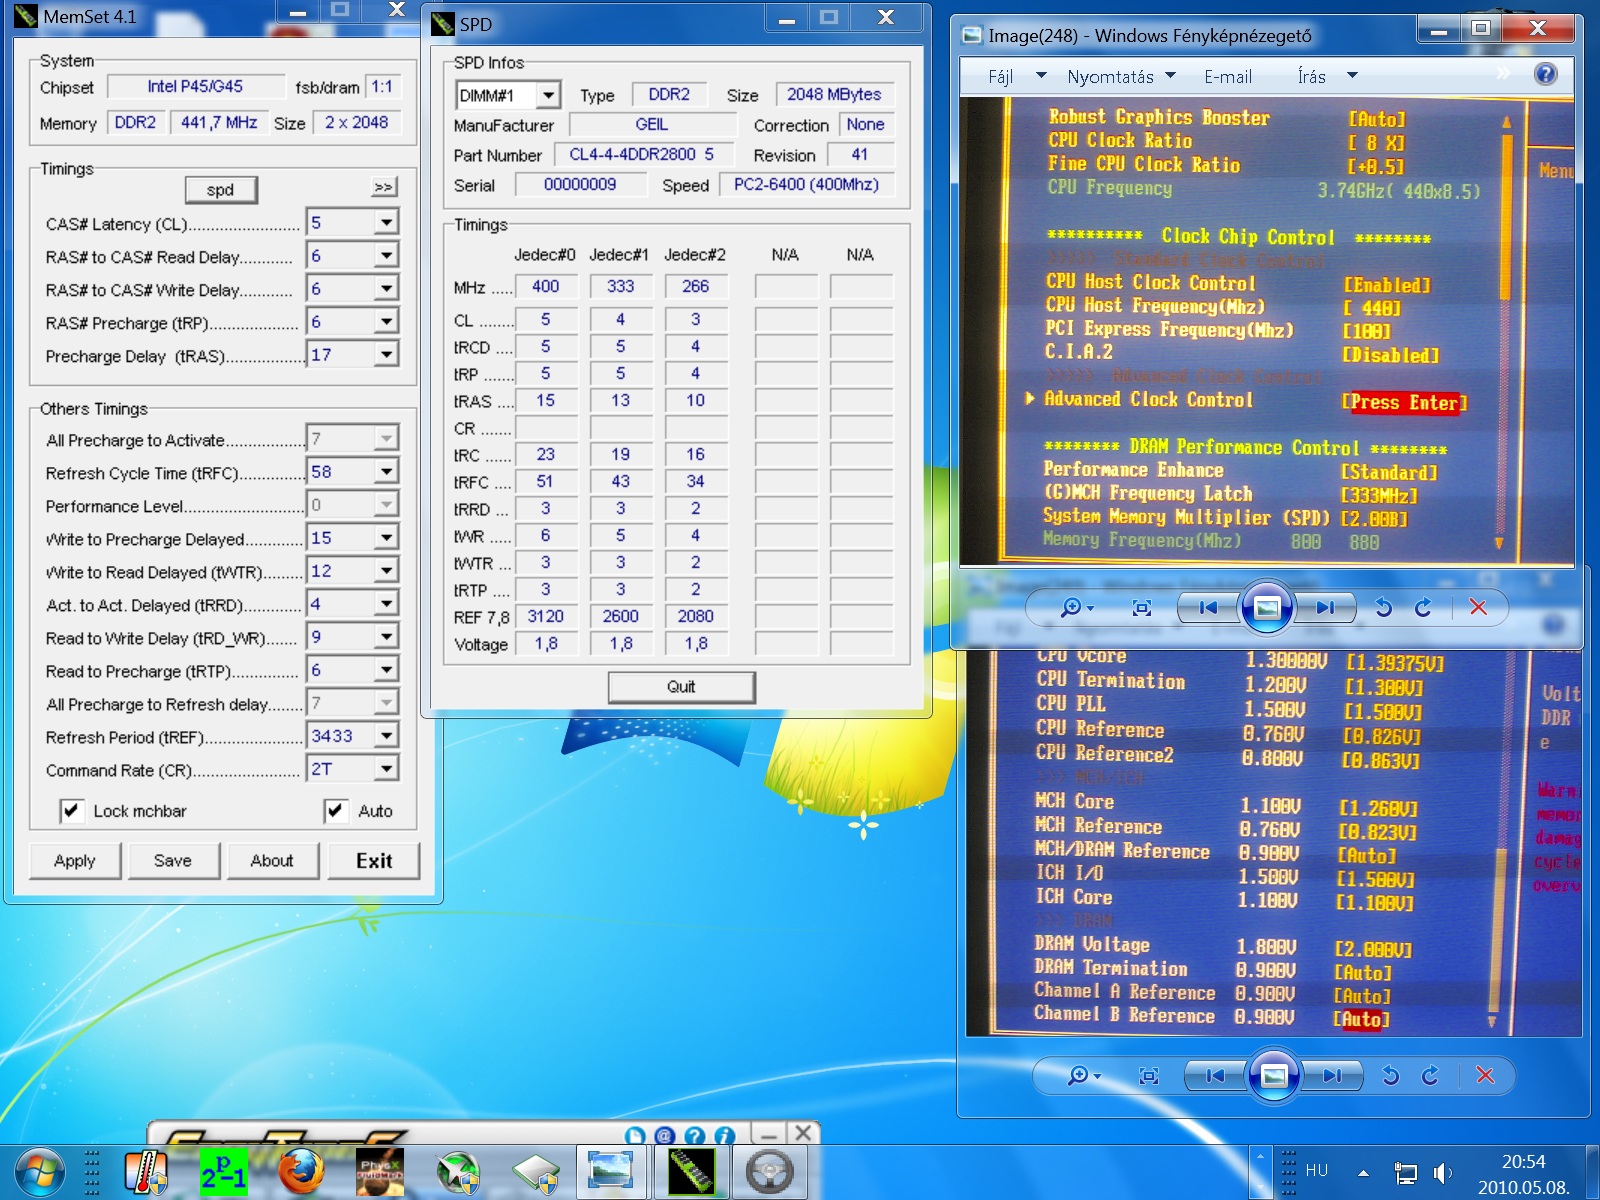Image resolution: width=1600 pixels, height=1200 pixels.
Task: Click Exit in MemSet
Action: 374,861
